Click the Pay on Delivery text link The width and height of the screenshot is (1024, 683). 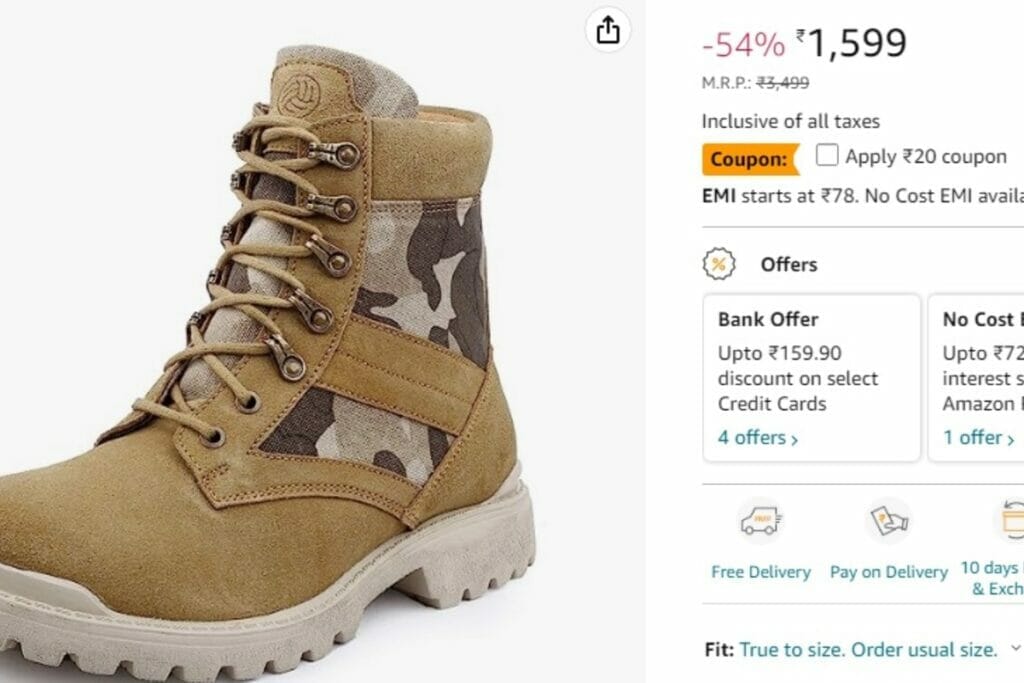888,572
